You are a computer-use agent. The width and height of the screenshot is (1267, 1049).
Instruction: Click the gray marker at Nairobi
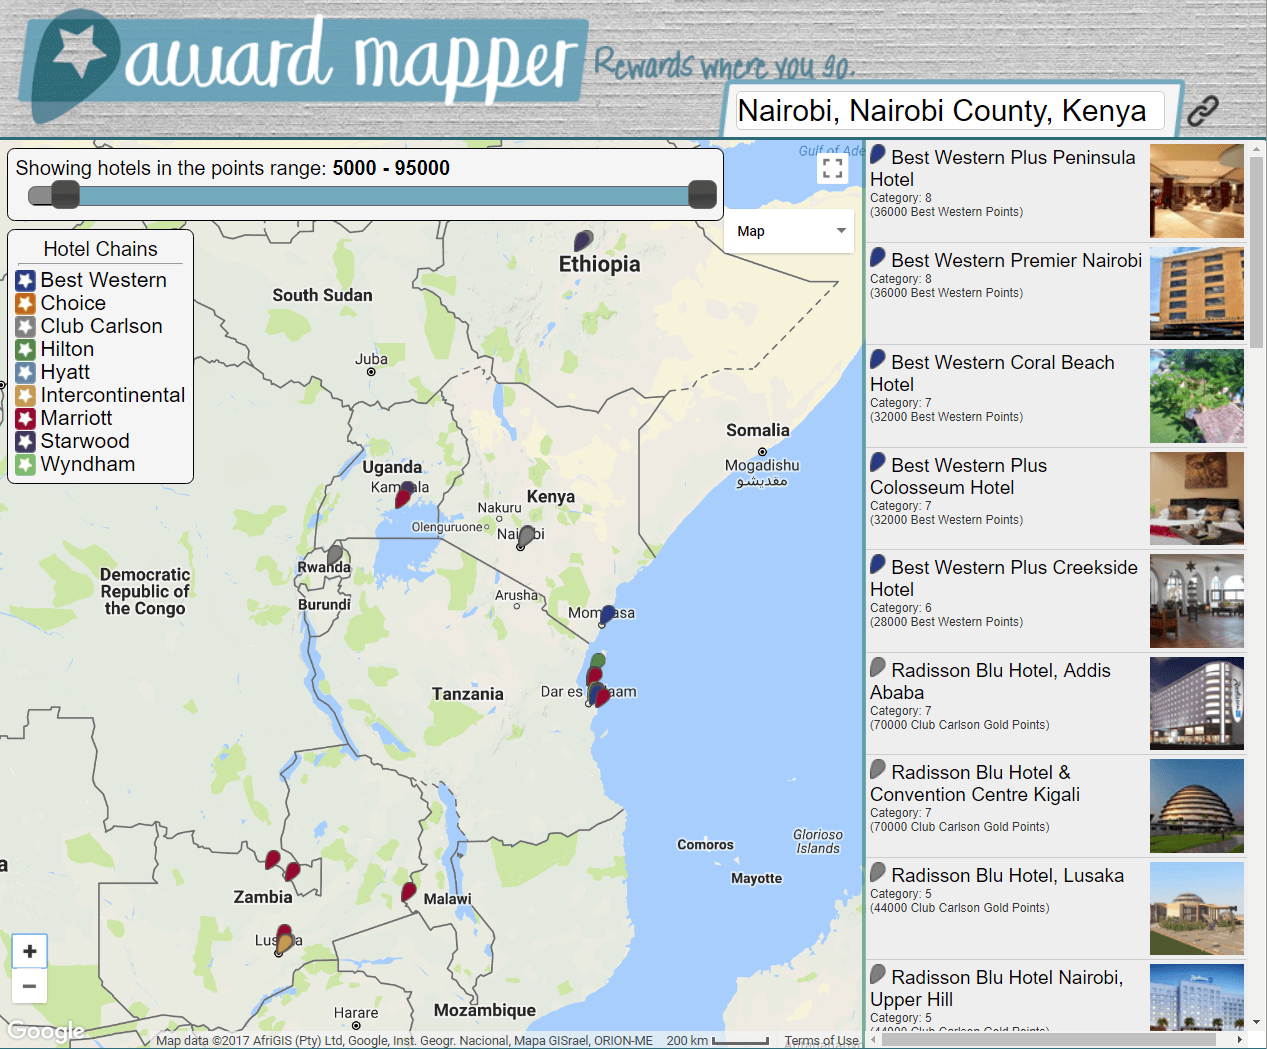coord(526,536)
